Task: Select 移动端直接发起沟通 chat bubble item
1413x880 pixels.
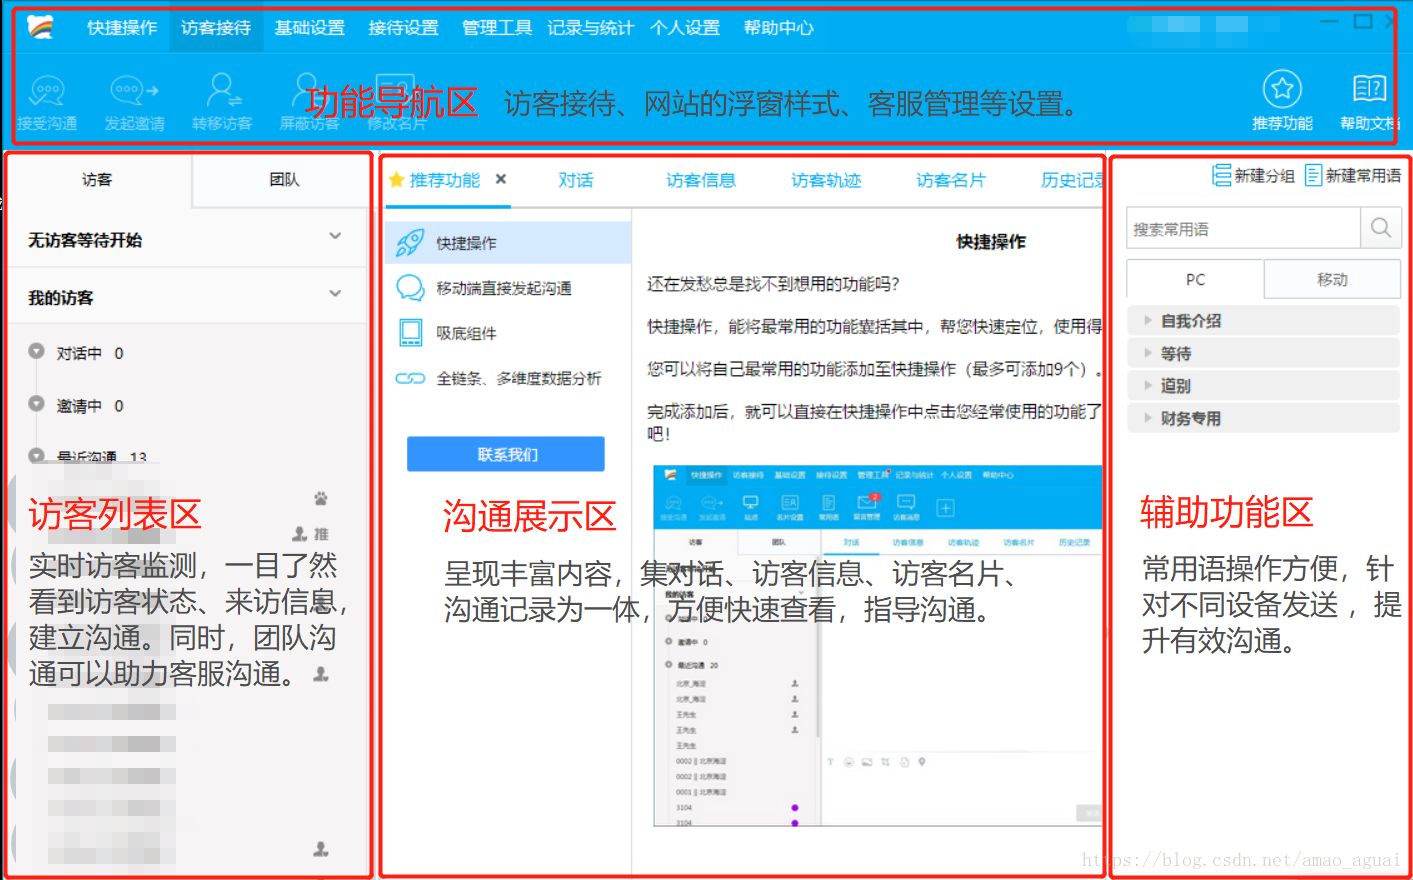Action: click(x=508, y=288)
